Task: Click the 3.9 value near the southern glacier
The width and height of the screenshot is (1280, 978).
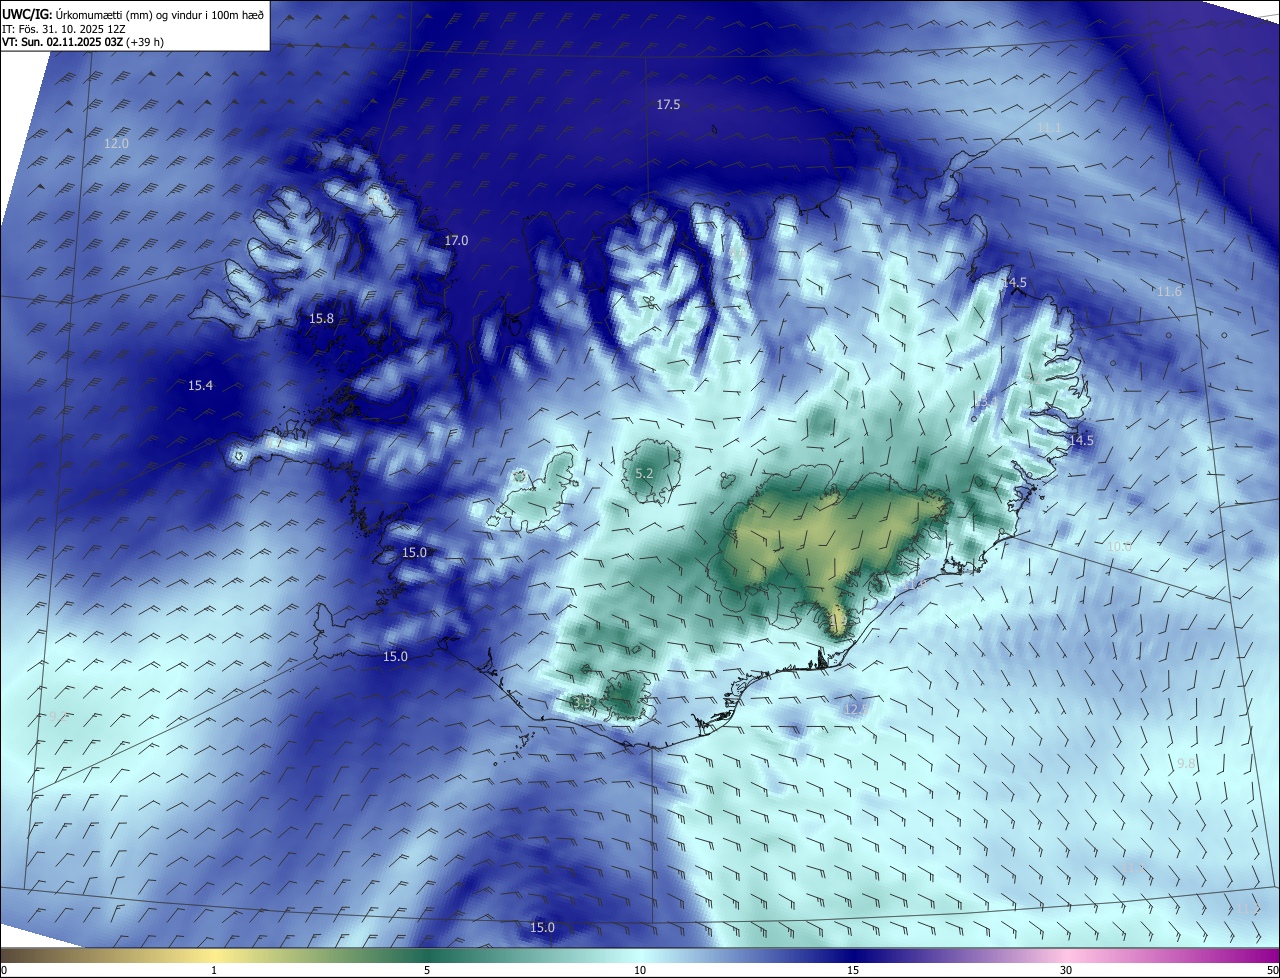Action: pos(583,702)
